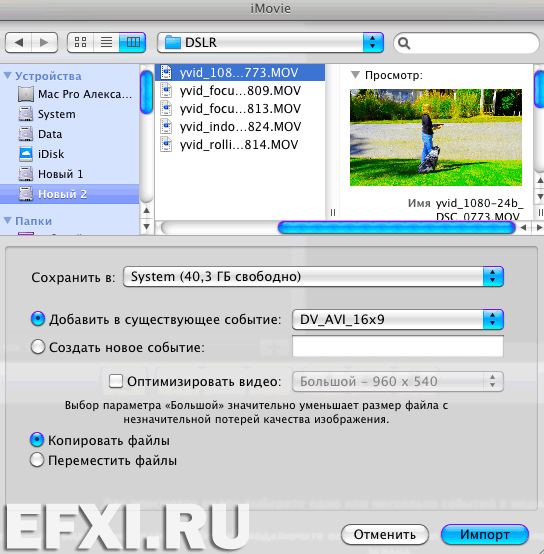The image size is (544, 554).
Task: Go forward with the right arrow button
Action: point(45,42)
